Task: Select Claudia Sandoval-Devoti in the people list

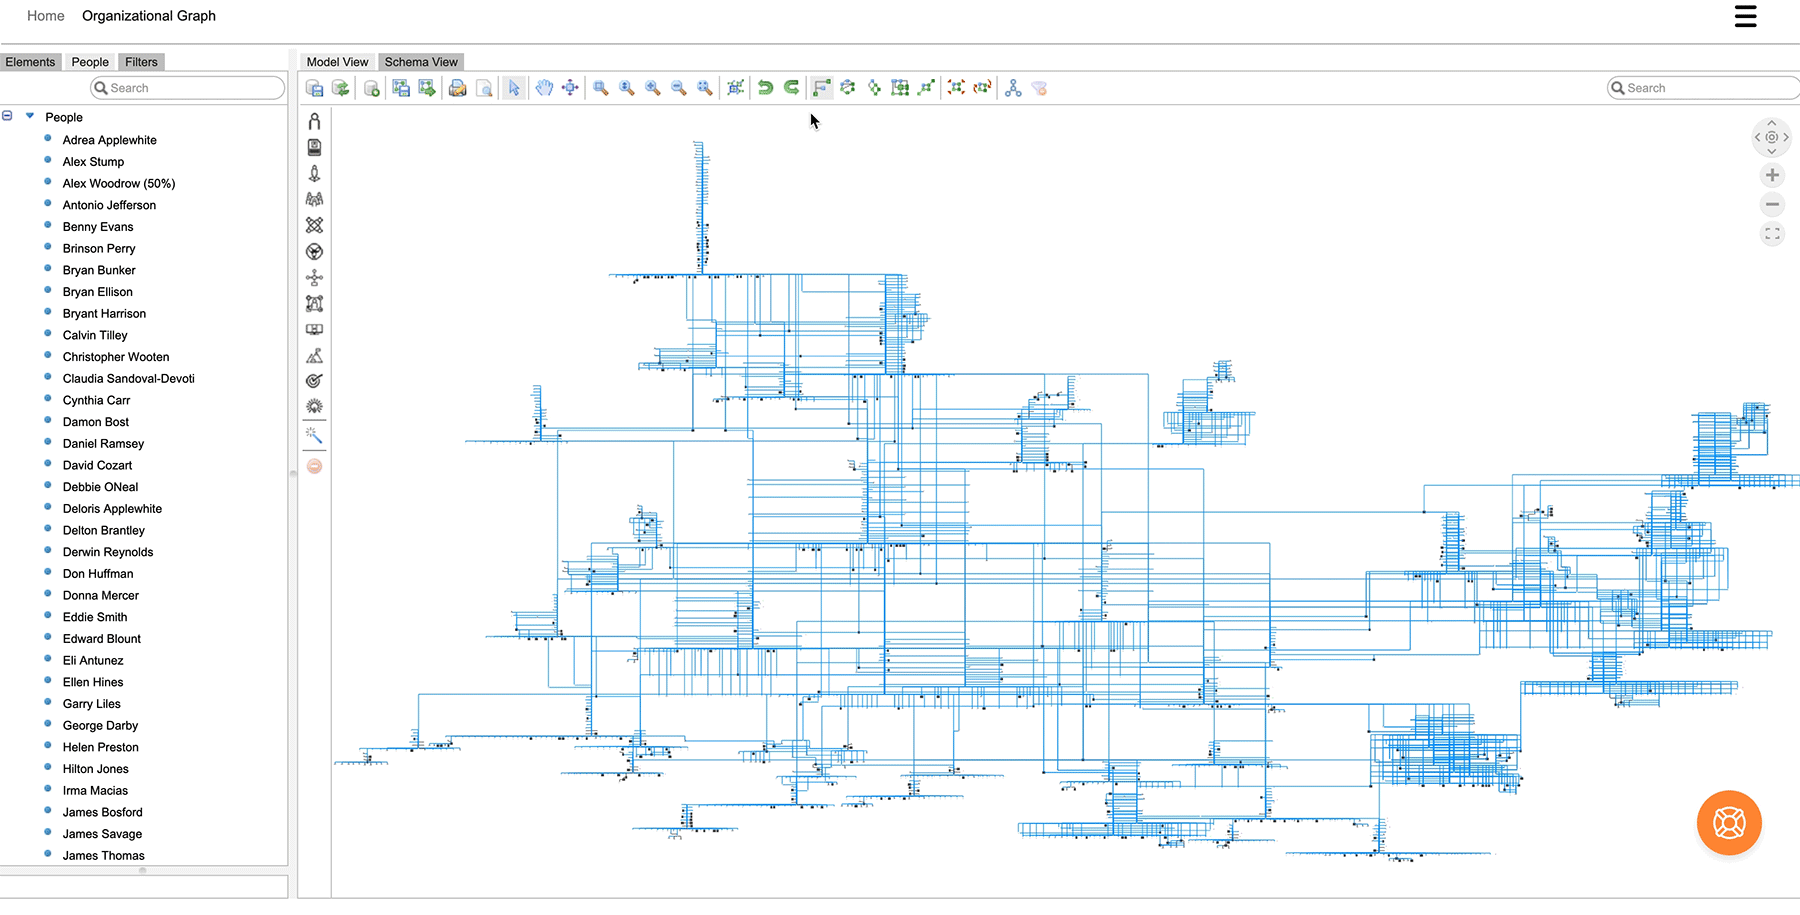Action: (128, 379)
